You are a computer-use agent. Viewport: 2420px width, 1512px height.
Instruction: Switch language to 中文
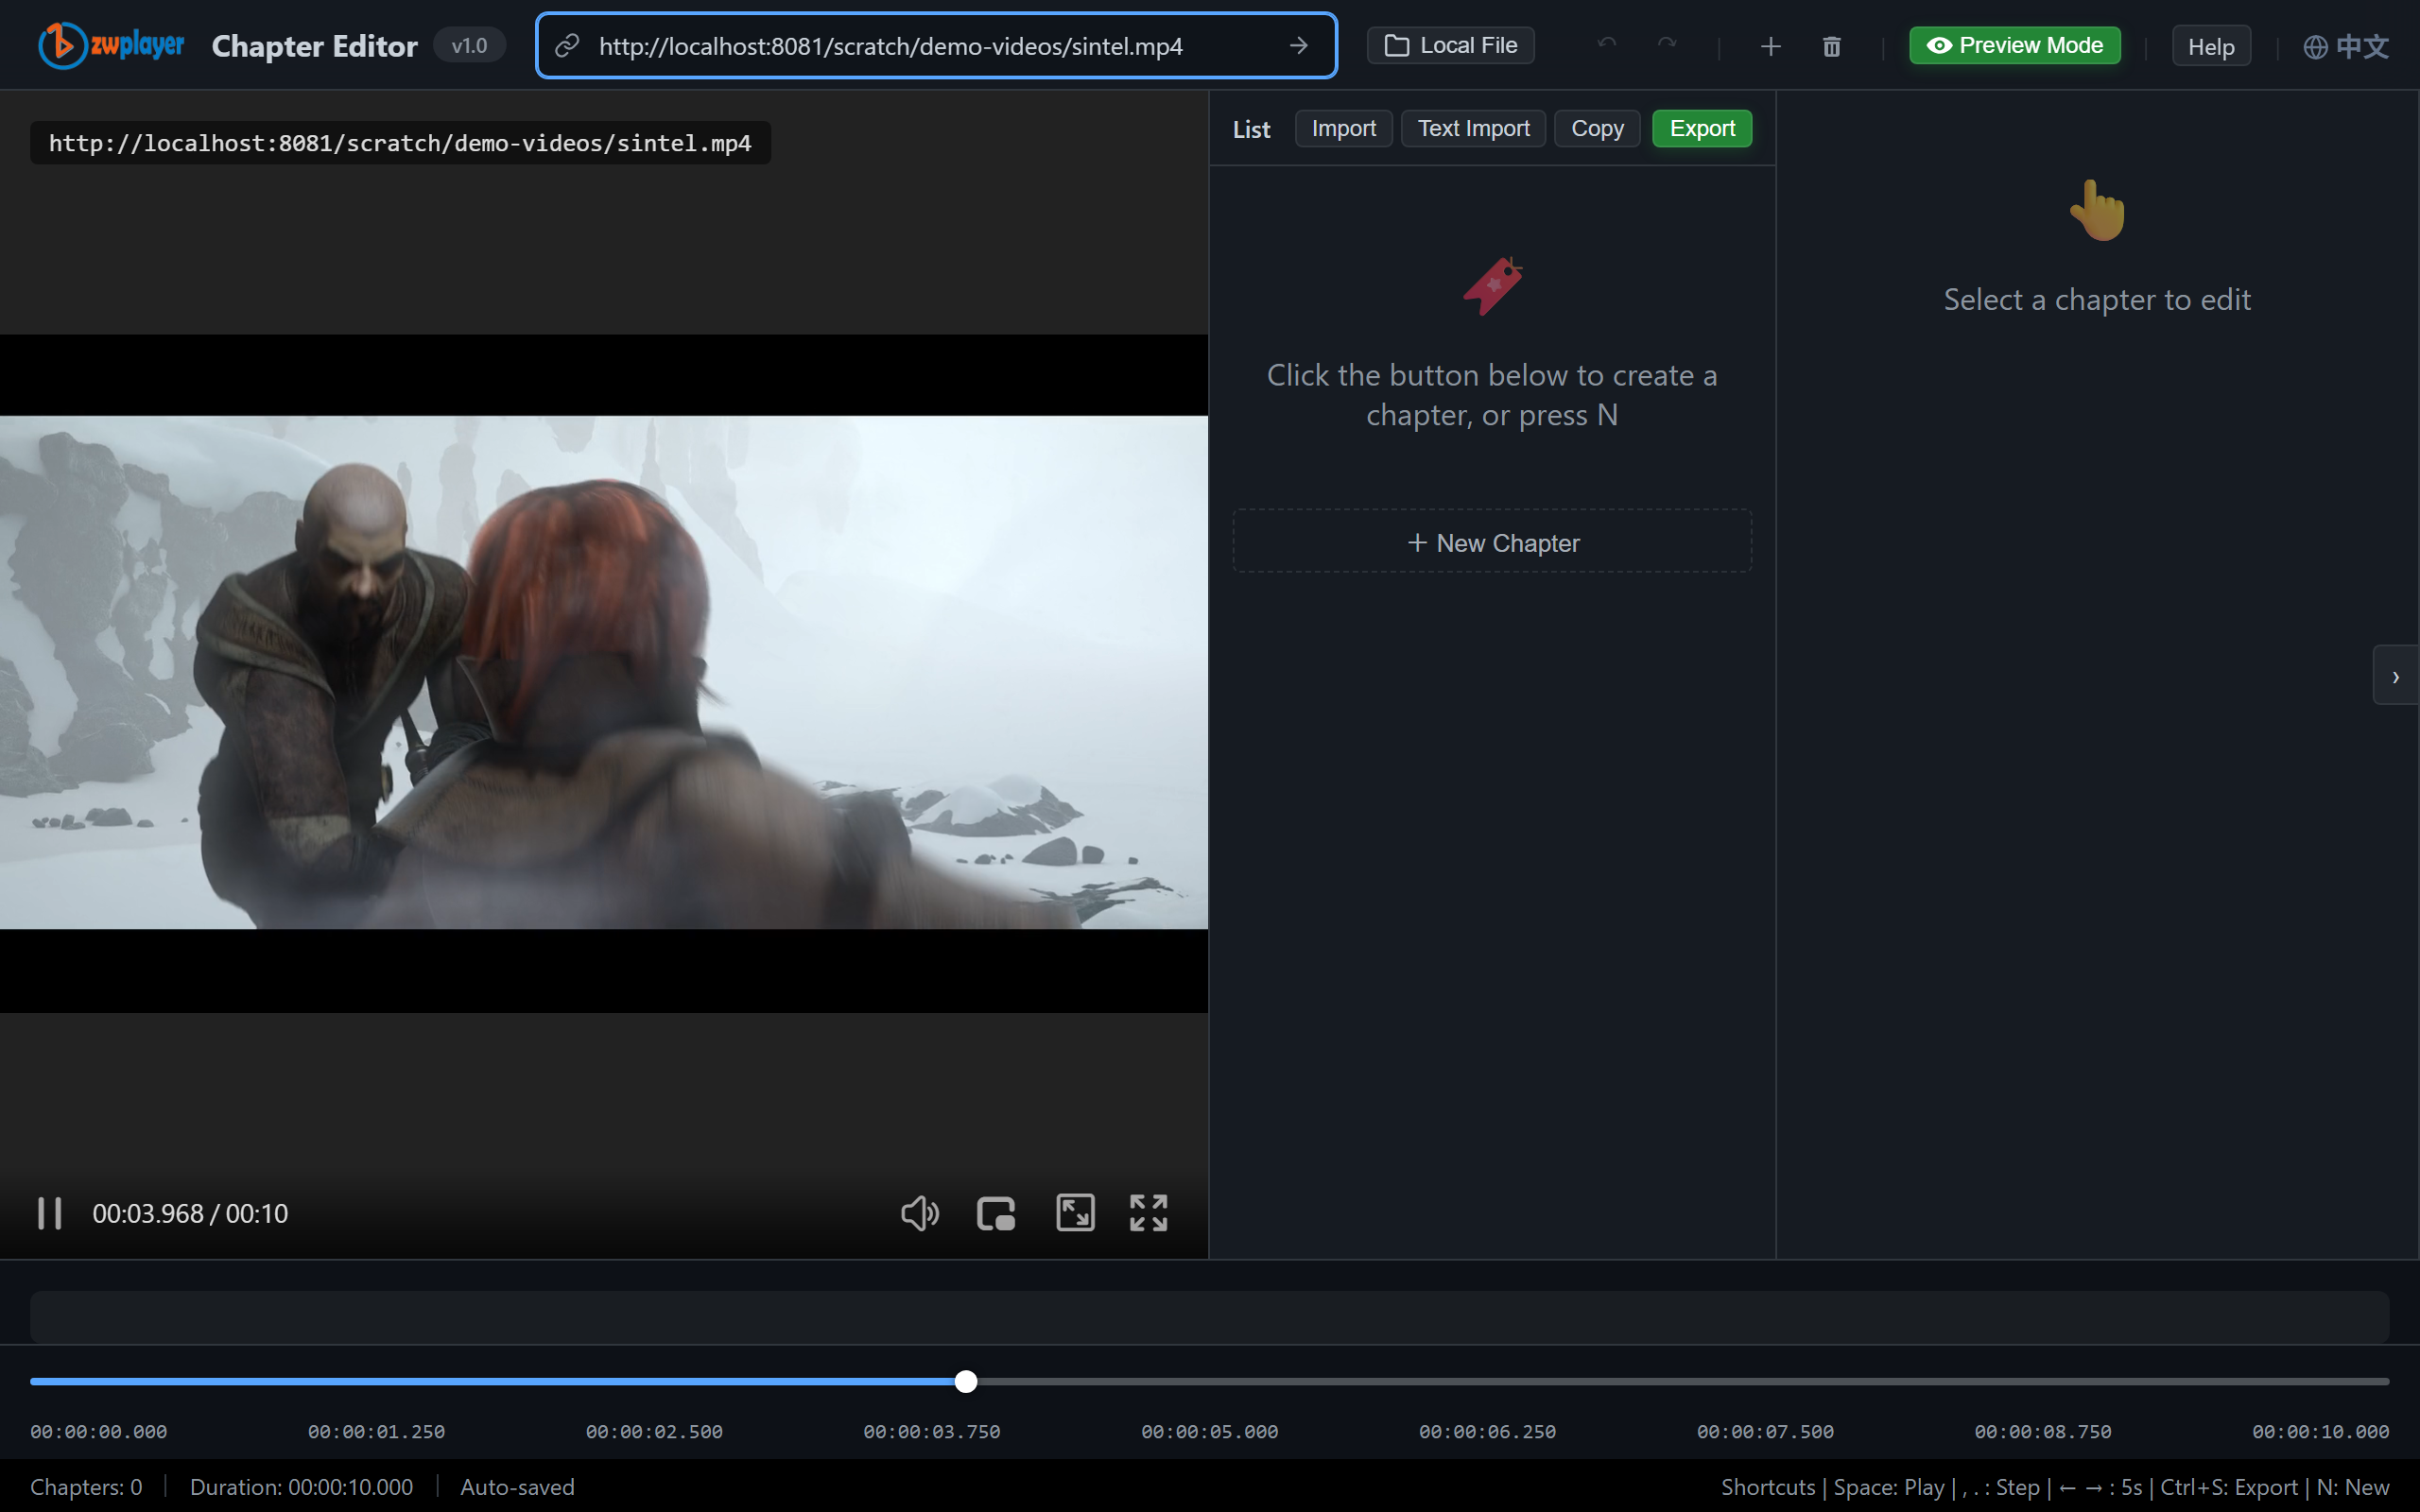(x=2345, y=46)
